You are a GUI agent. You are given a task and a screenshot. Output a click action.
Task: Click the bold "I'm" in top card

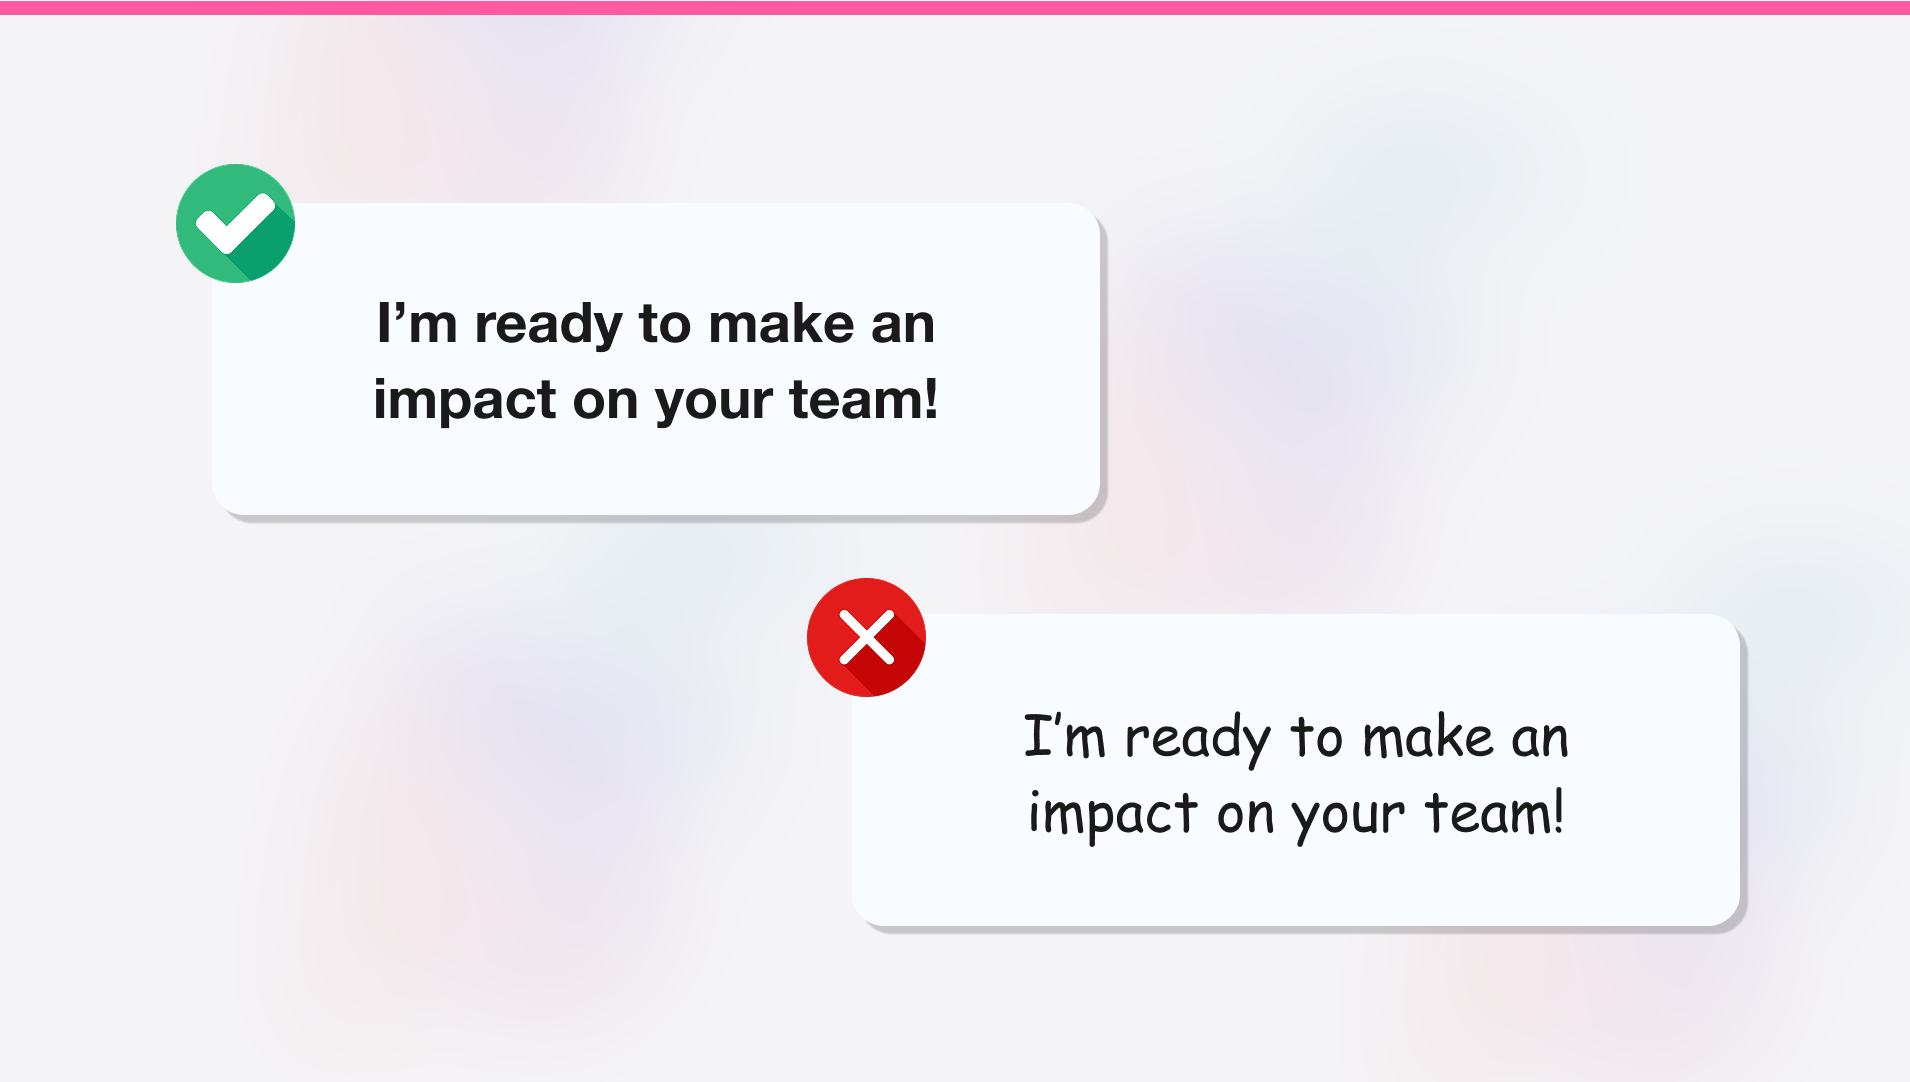point(417,323)
